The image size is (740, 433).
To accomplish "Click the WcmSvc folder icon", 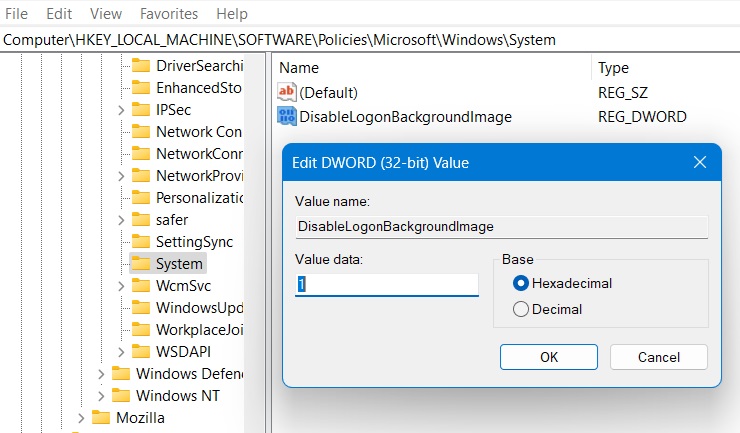I will [x=141, y=286].
